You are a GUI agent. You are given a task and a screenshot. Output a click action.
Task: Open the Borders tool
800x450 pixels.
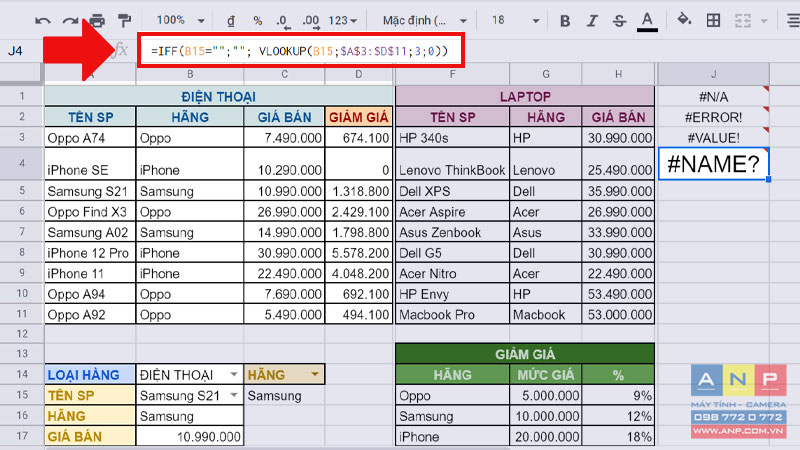point(713,21)
